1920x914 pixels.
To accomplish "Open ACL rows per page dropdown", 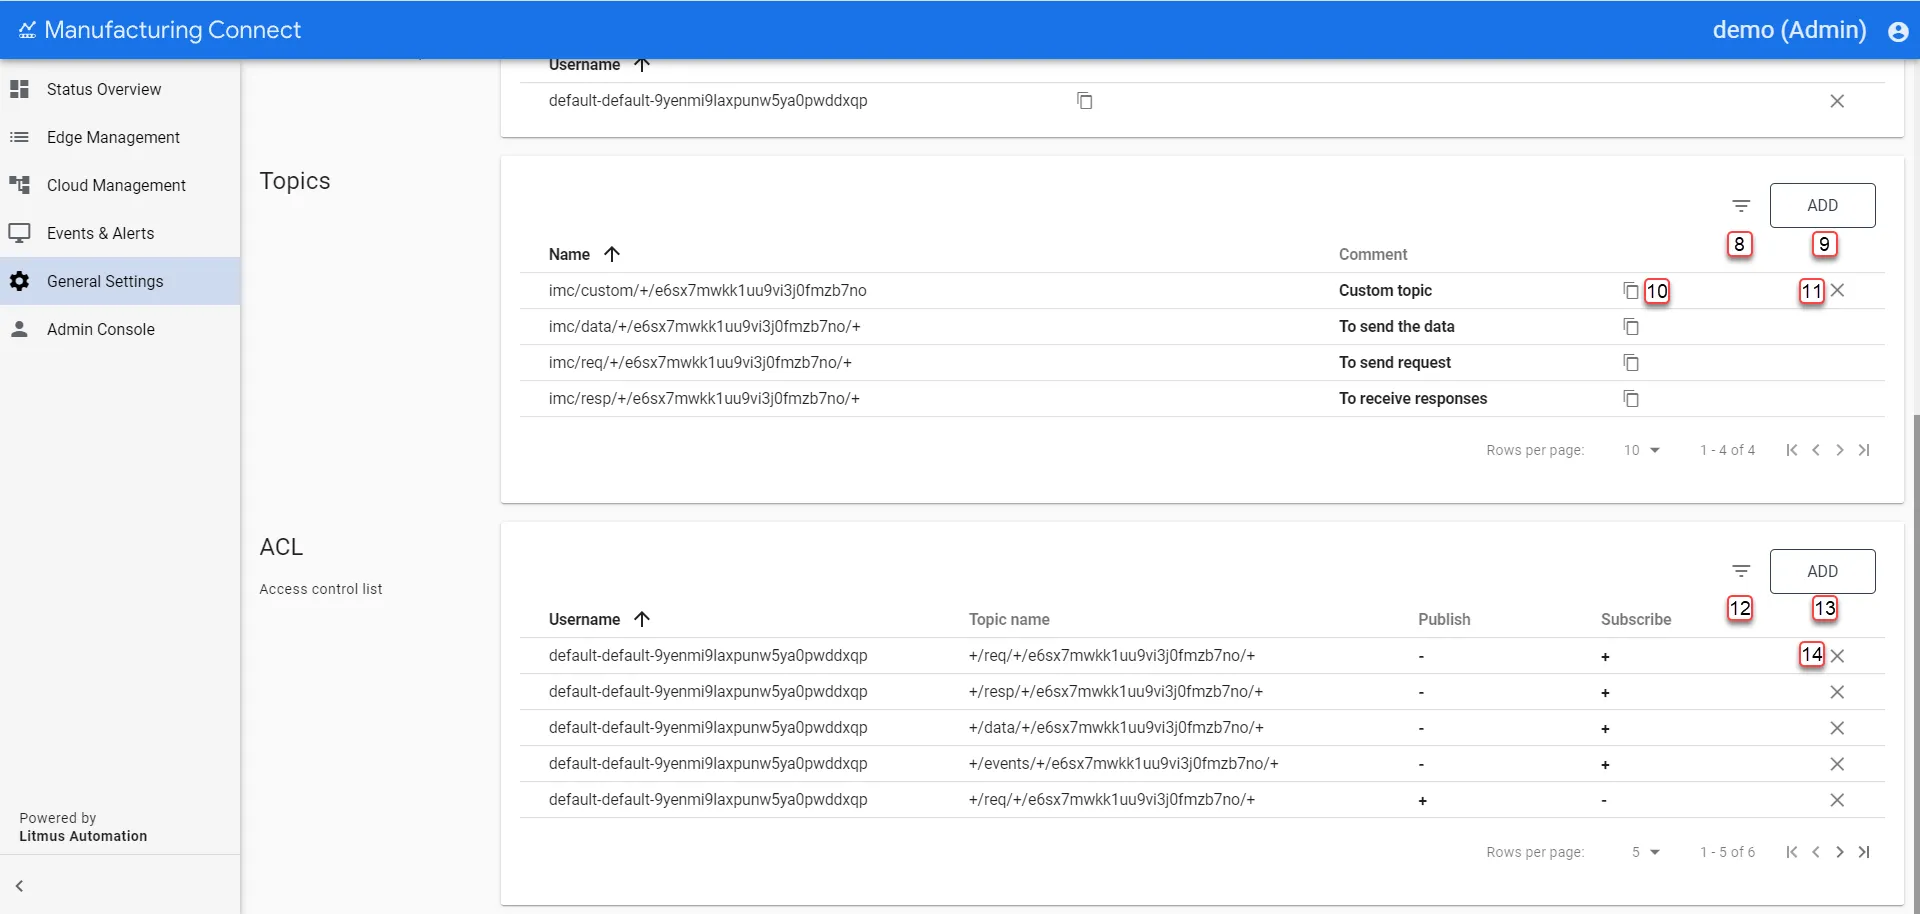I will point(1645,852).
